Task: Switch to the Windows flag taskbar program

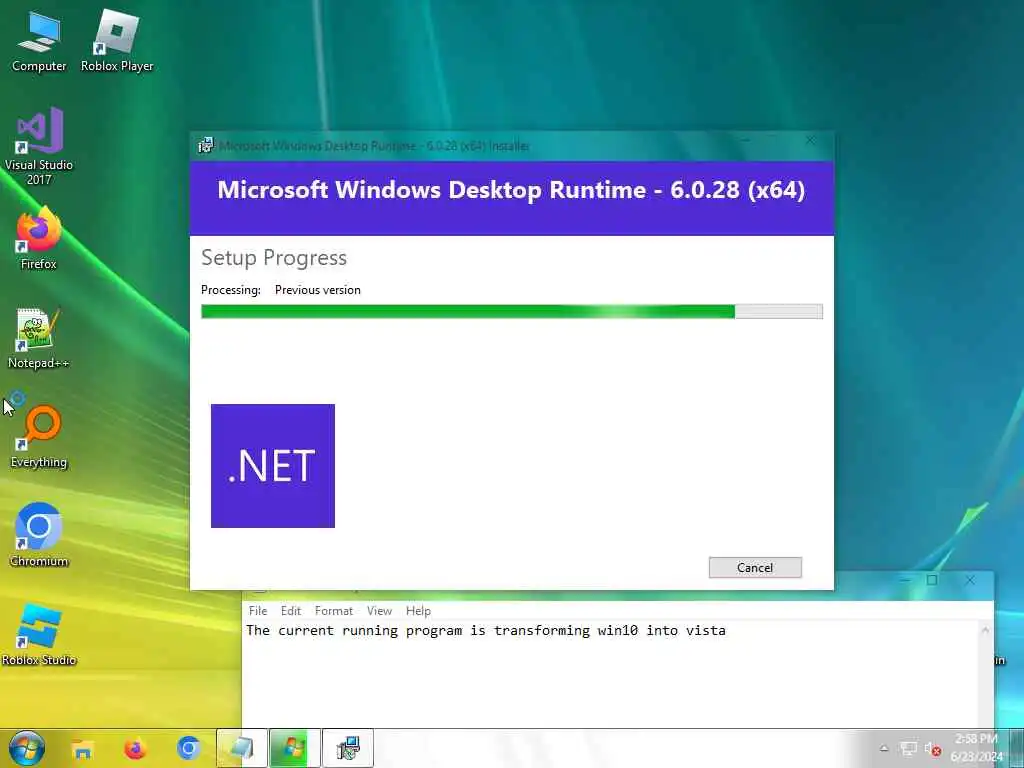Action: click(295, 748)
